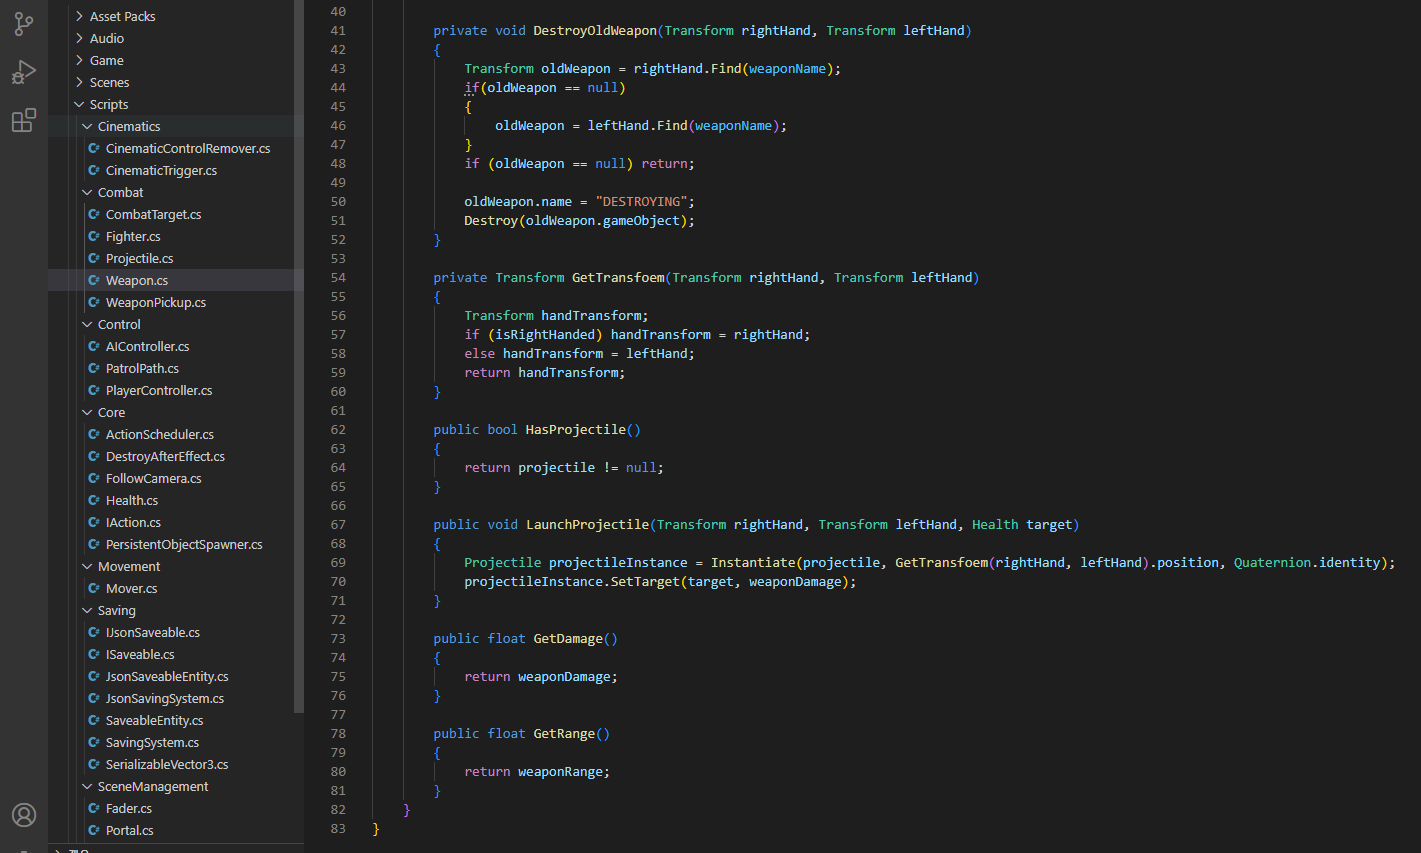This screenshot has width=1421, height=853.
Task: Open CinematicControlRemover.cs file
Action: pos(188,148)
